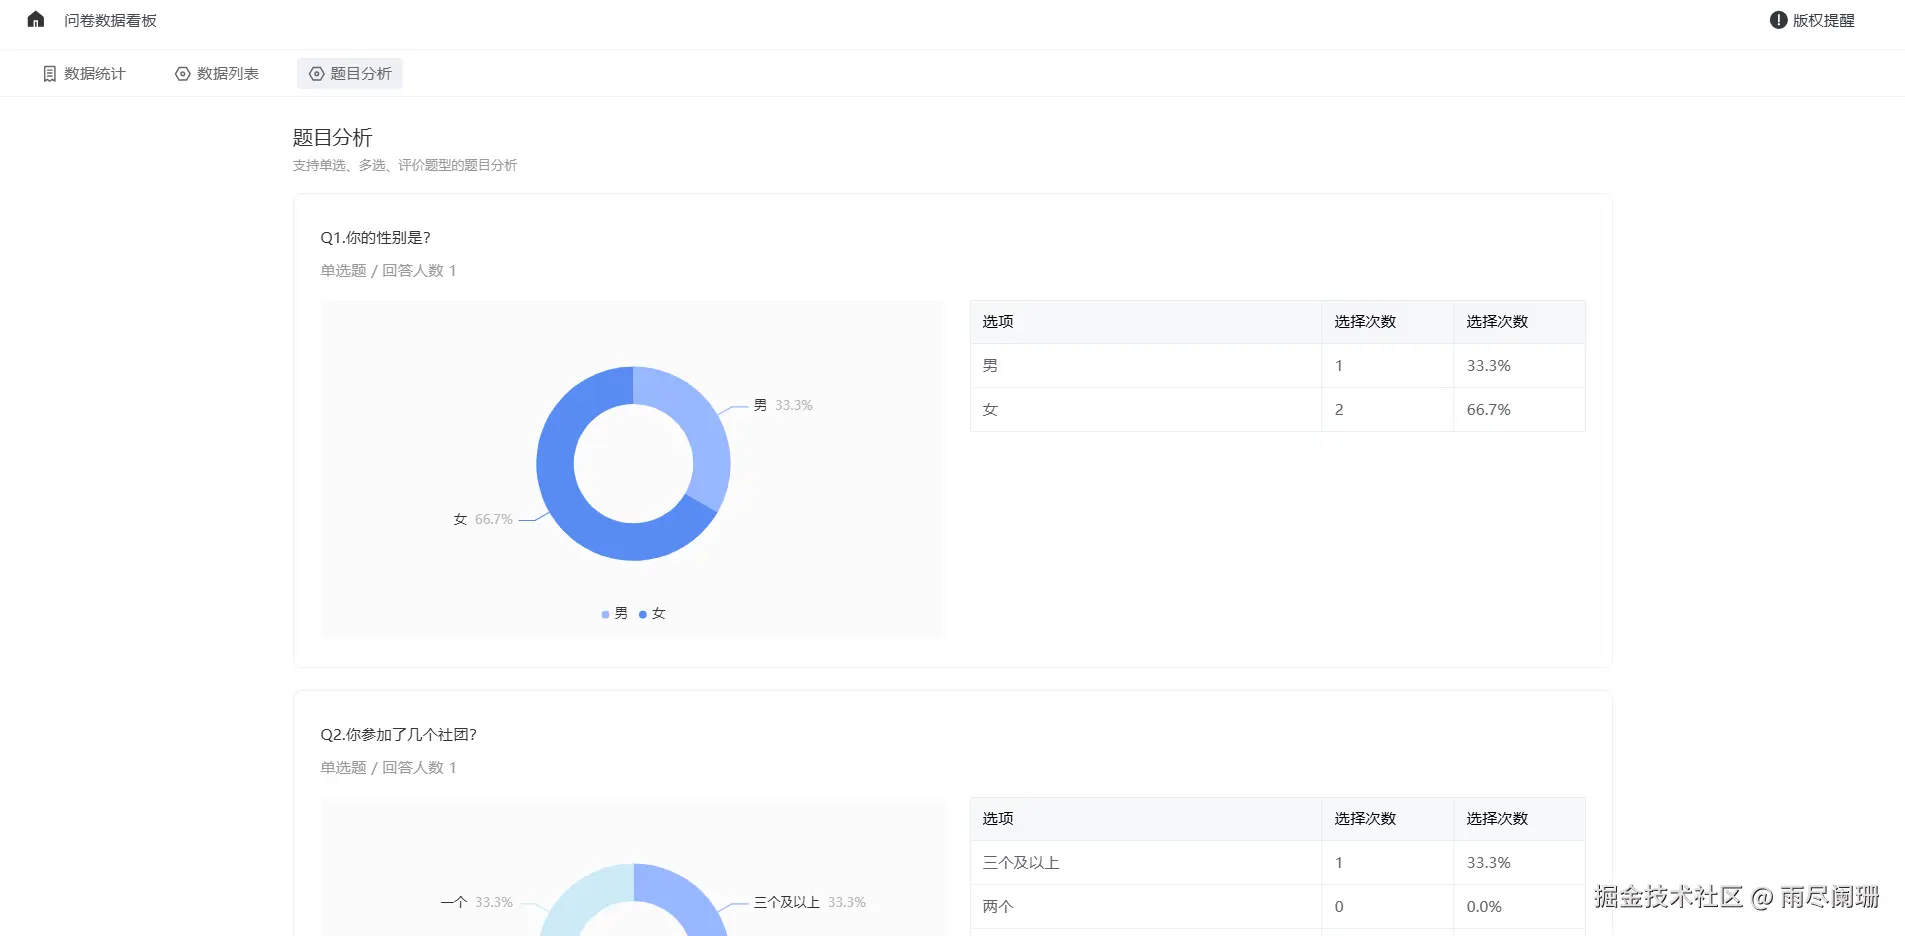This screenshot has height=936, width=1905.
Task: Click the 0.0% cell in the 两个 row
Action: (1519, 907)
